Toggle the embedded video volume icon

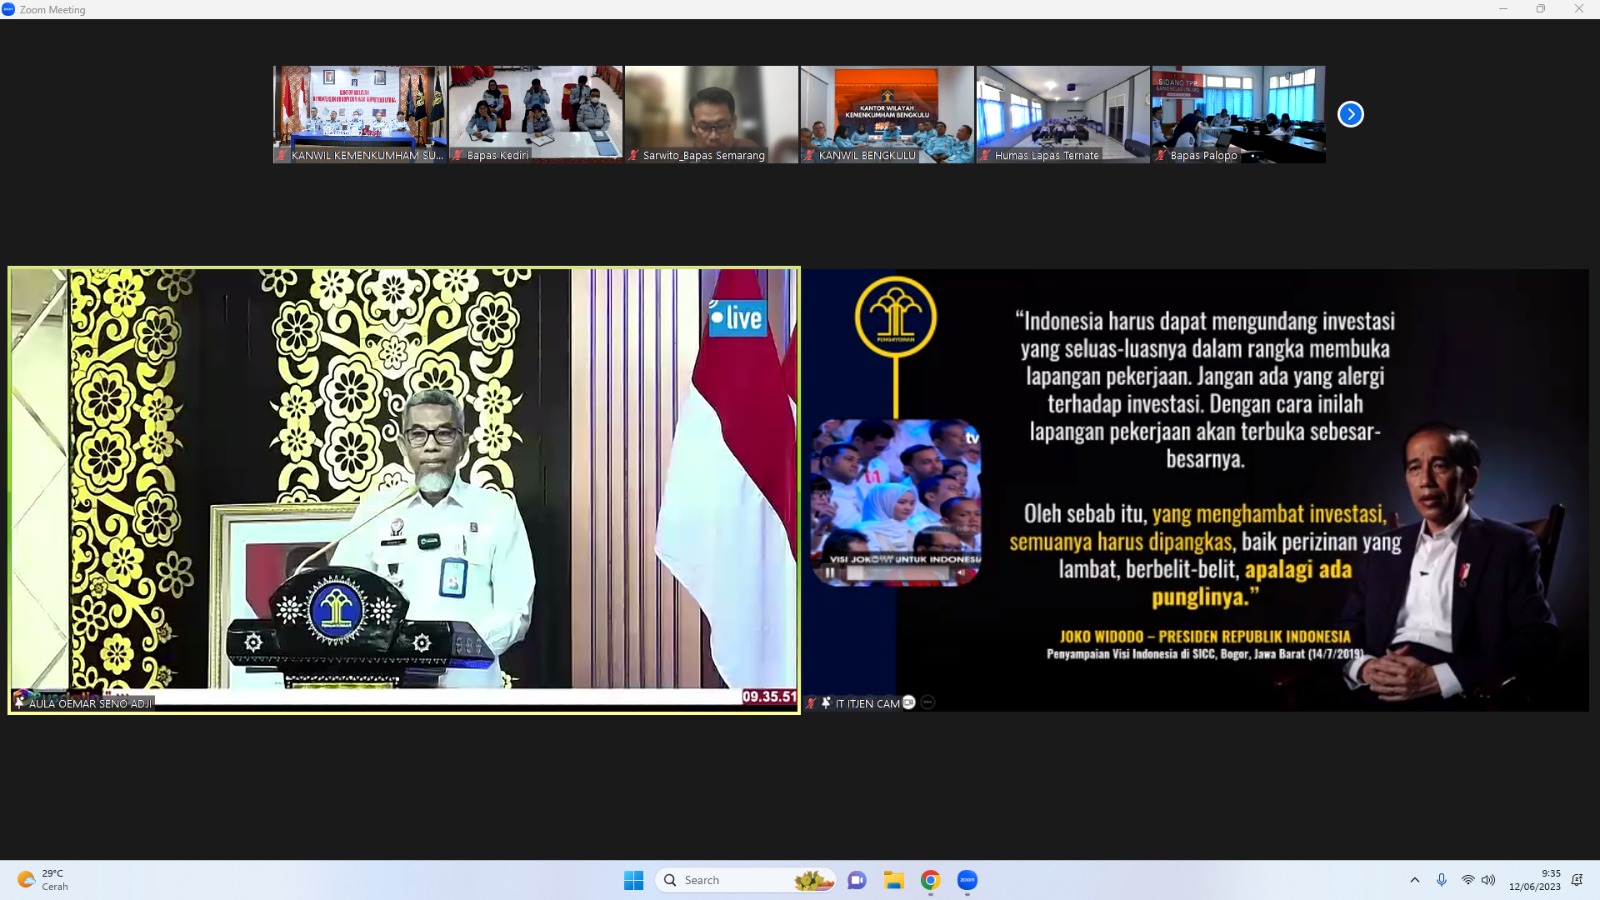tap(962, 573)
